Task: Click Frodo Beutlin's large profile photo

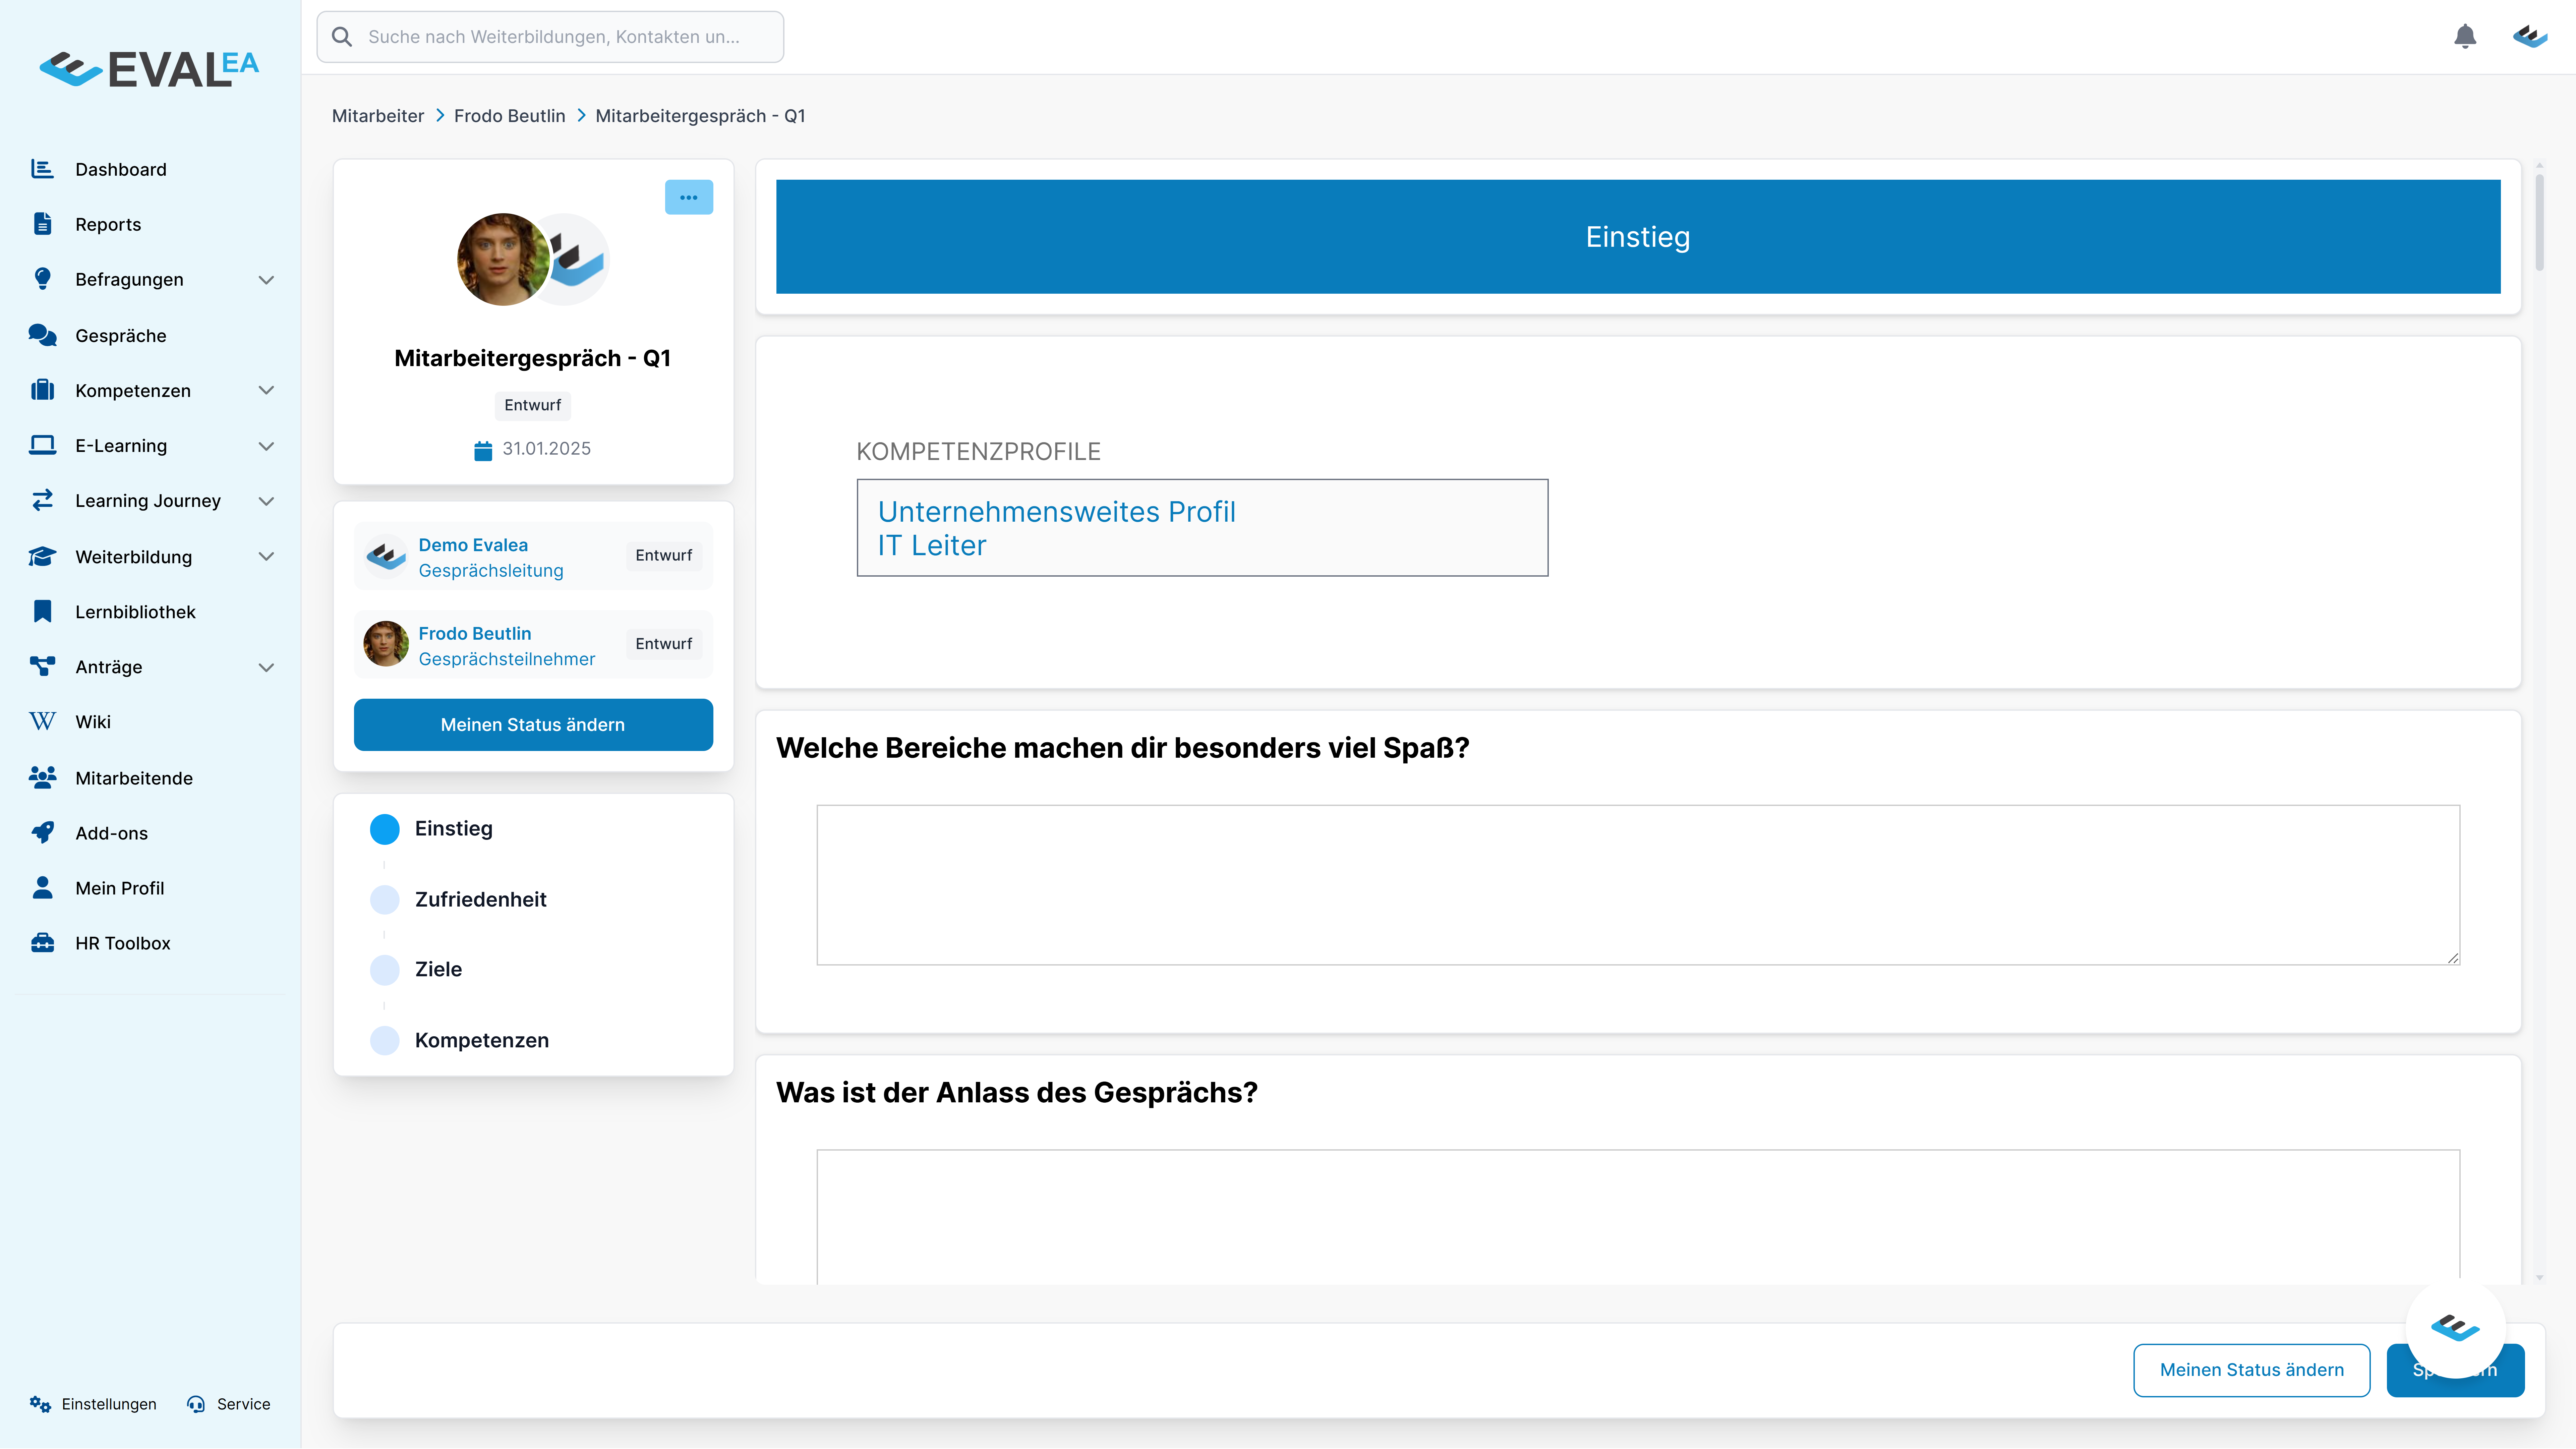Action: click(503, 259)
